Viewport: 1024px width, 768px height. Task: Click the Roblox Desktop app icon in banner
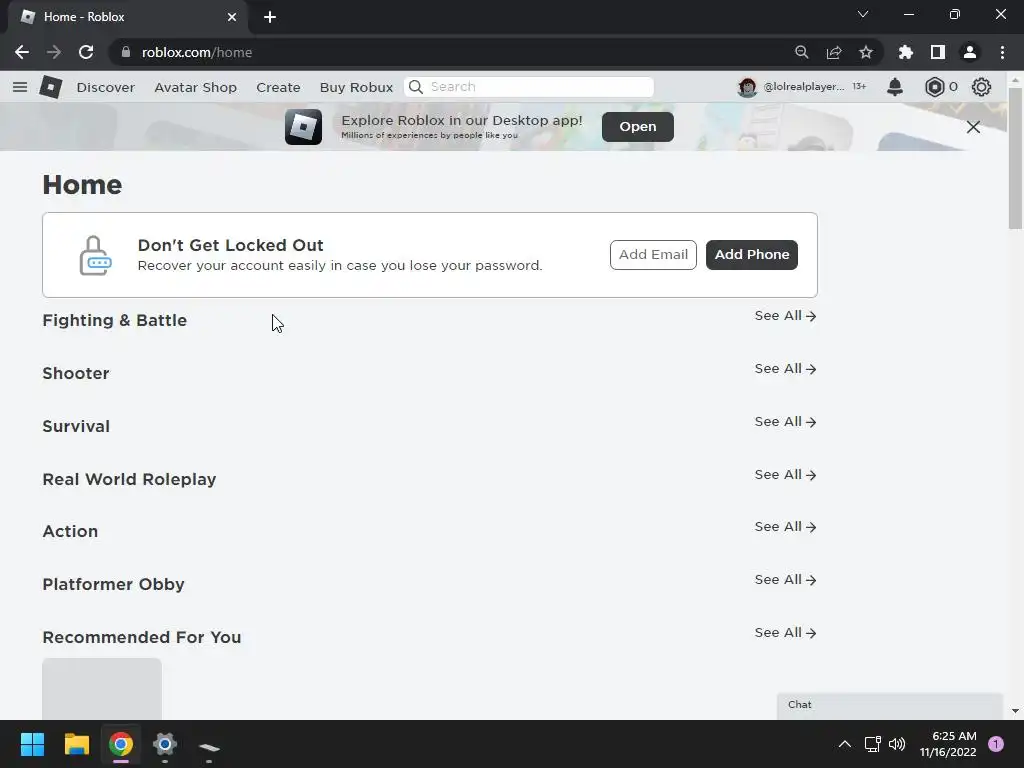click(x=303, y=127)
